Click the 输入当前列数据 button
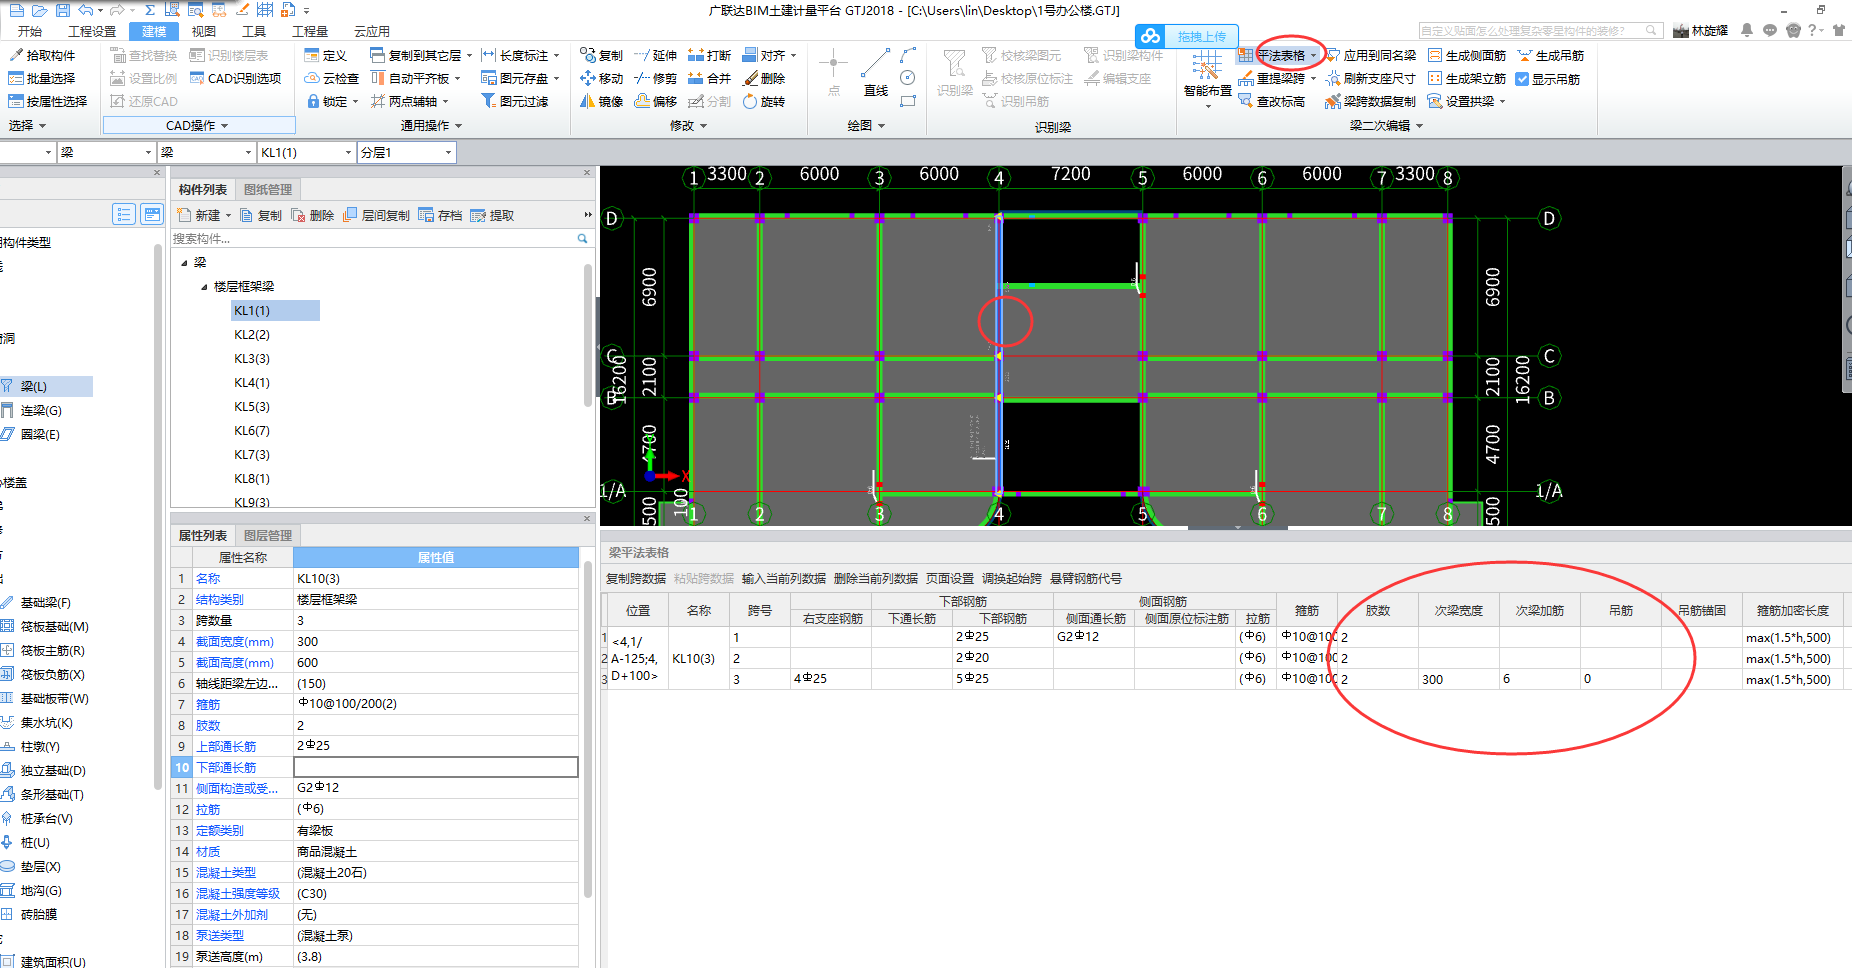This screenshot has height=968, width=1852. tap(784, 578)
